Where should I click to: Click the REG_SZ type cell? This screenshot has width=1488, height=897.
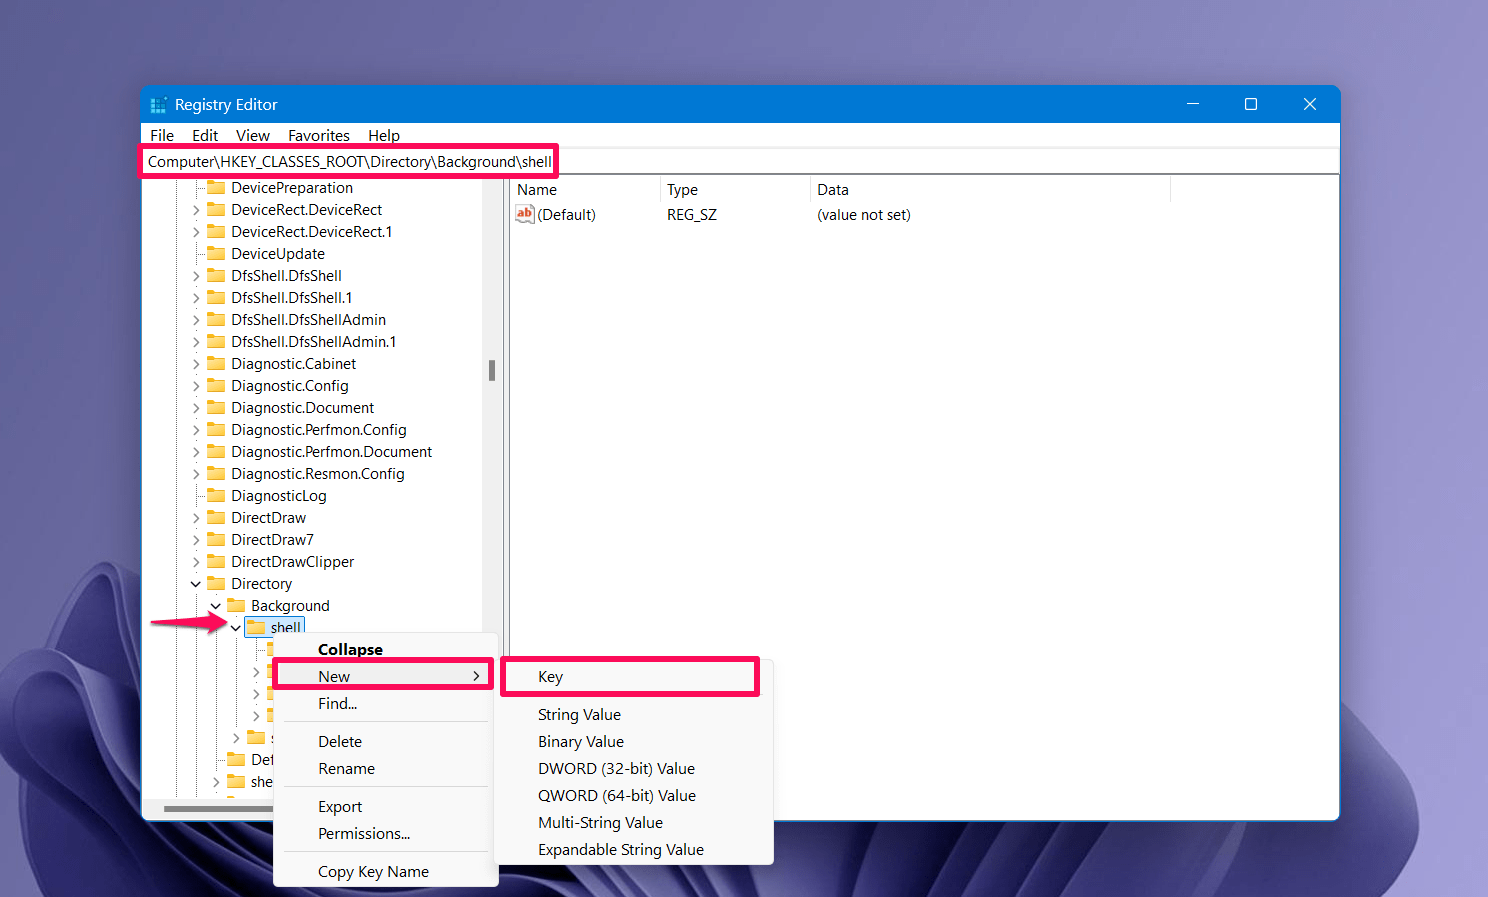pos(692,214)
